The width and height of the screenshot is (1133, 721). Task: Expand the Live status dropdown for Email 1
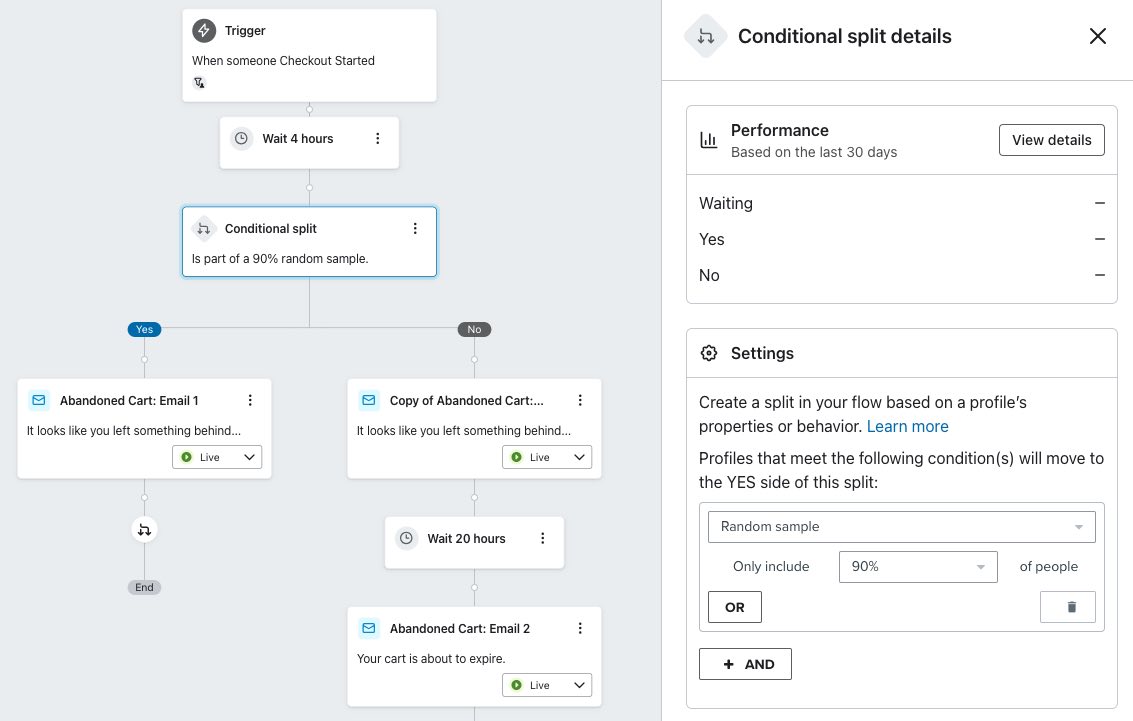point(217,457)
